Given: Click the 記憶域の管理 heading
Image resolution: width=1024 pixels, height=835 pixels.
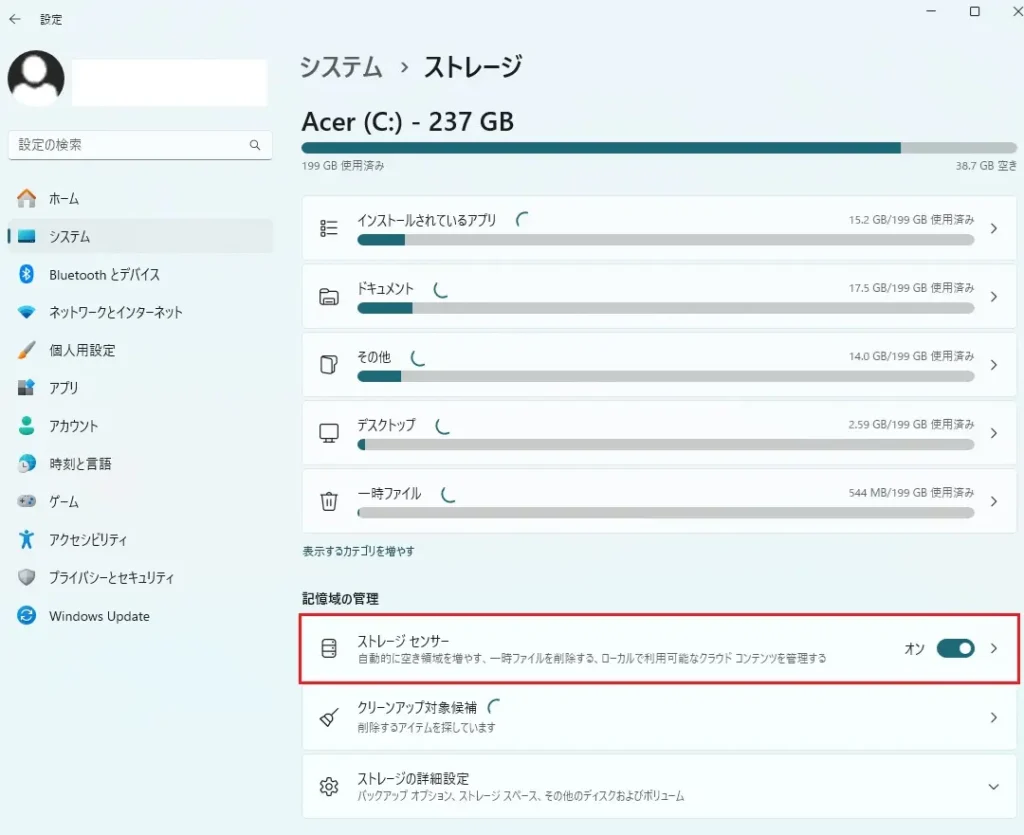Looking at the screenshot, I should [340, 599].
